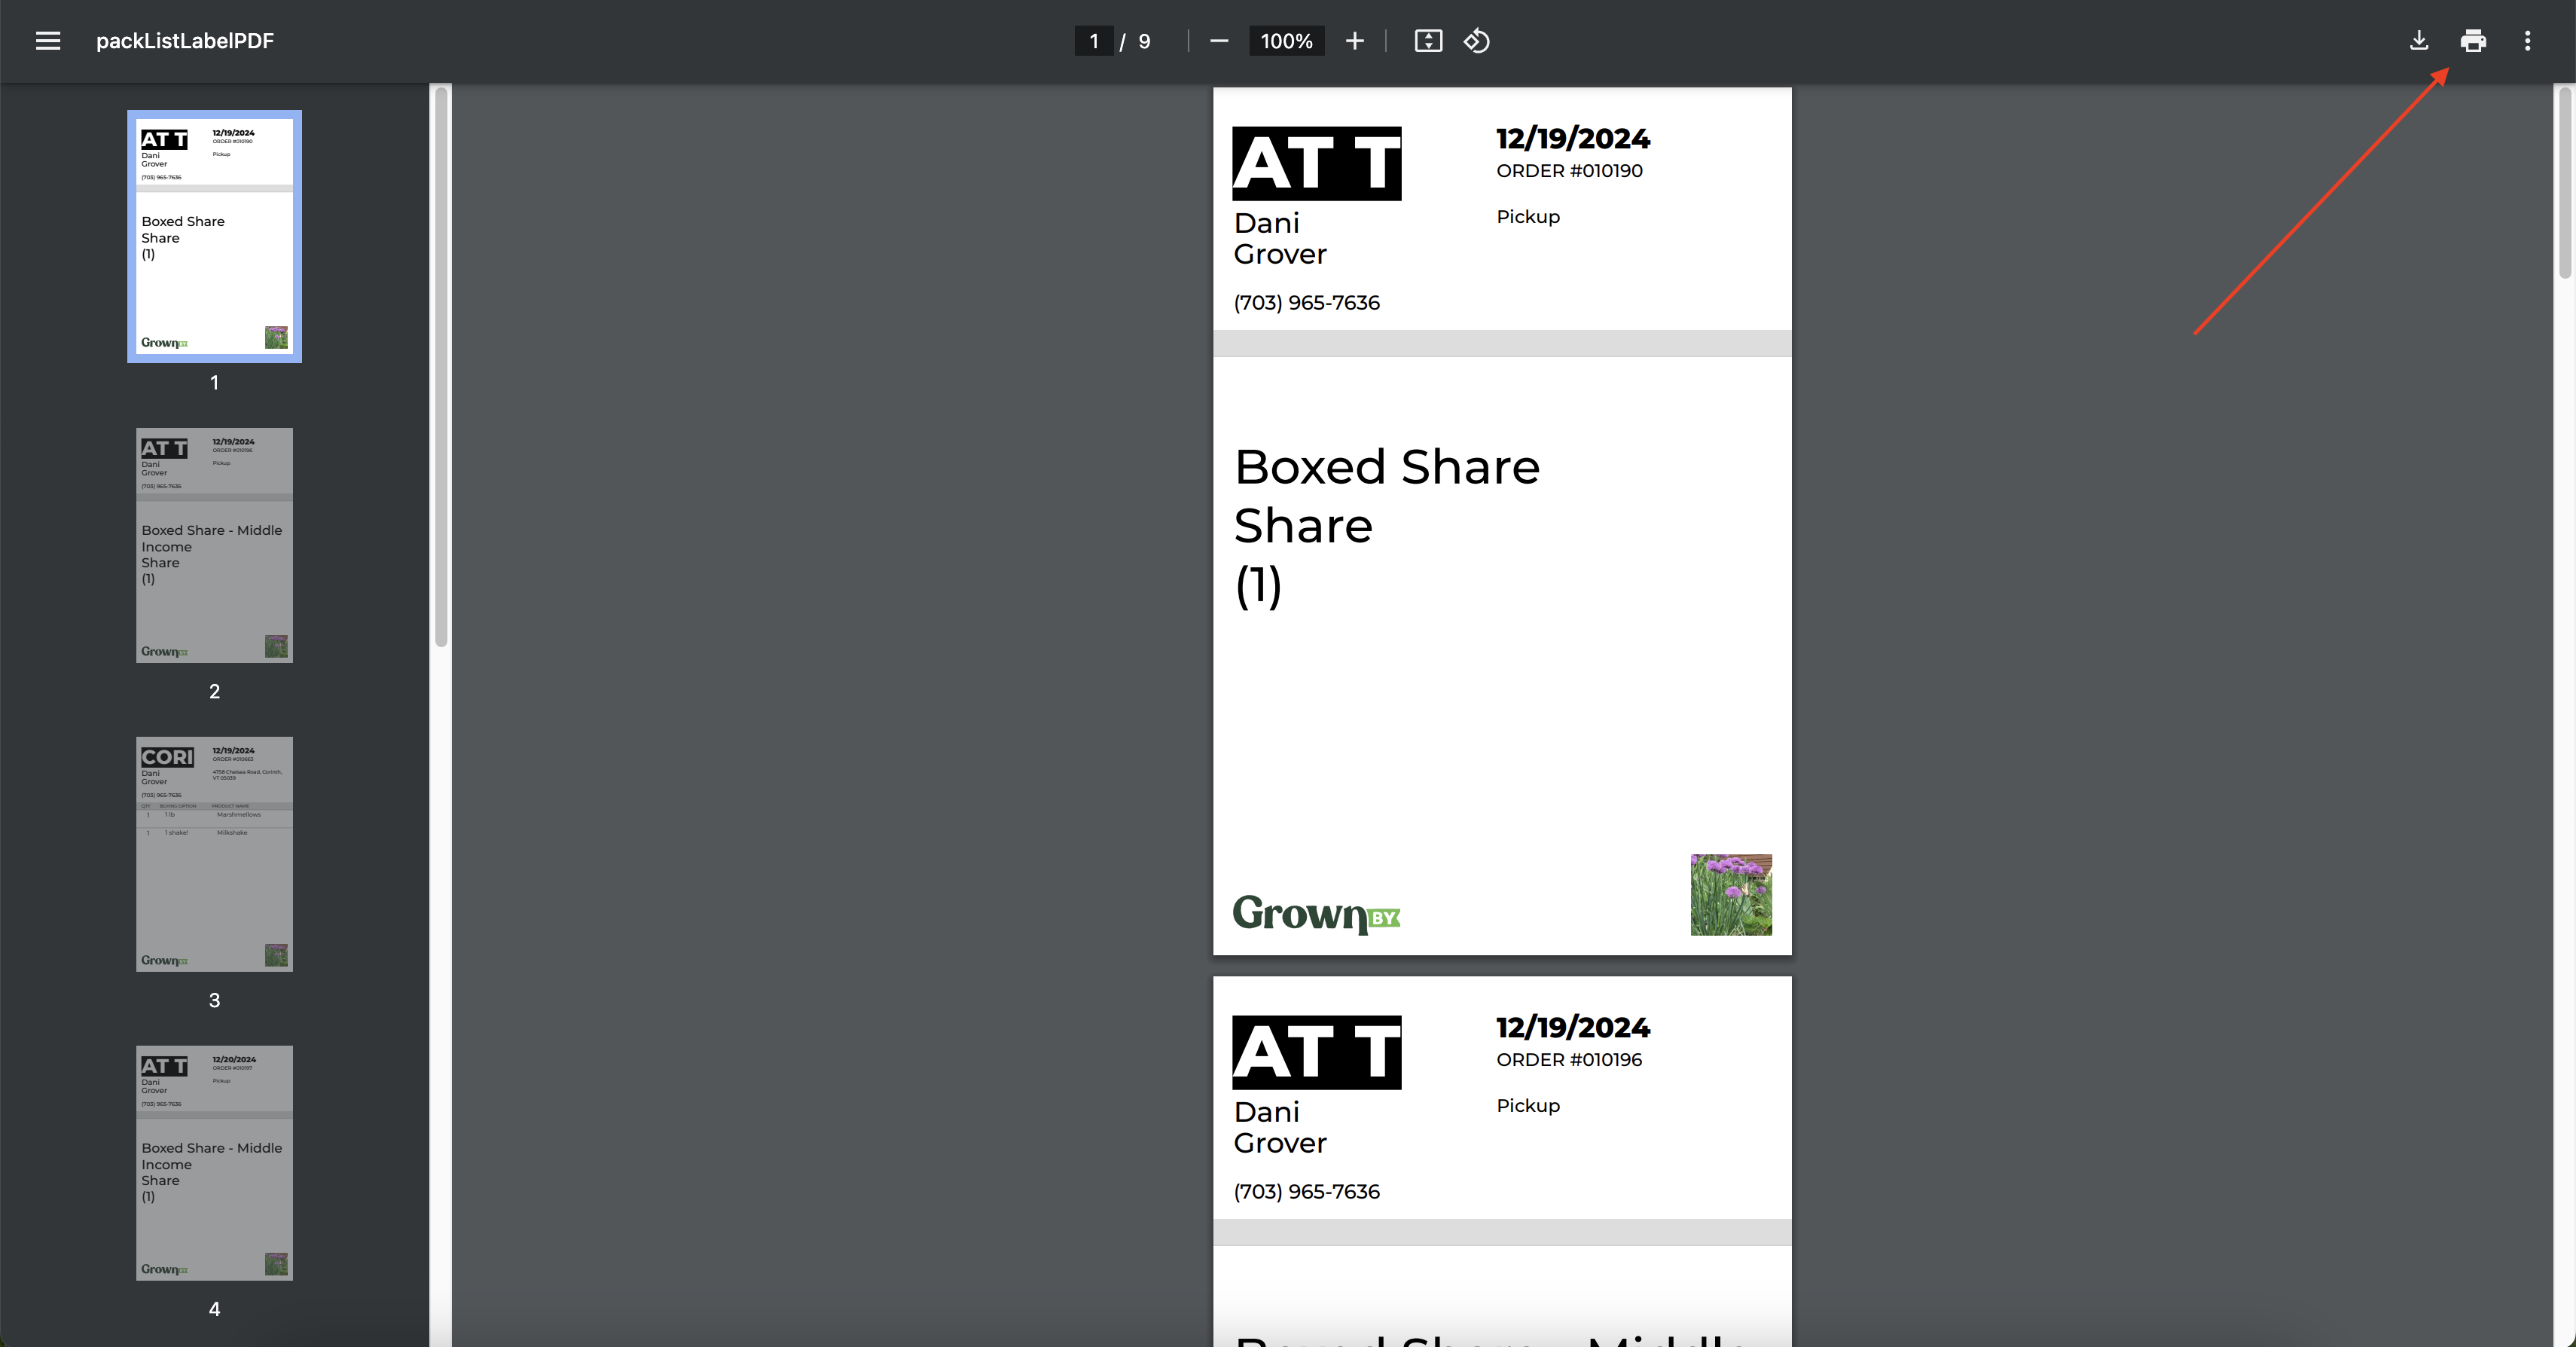Click the phone number on first label

(x=1306, y=303)
